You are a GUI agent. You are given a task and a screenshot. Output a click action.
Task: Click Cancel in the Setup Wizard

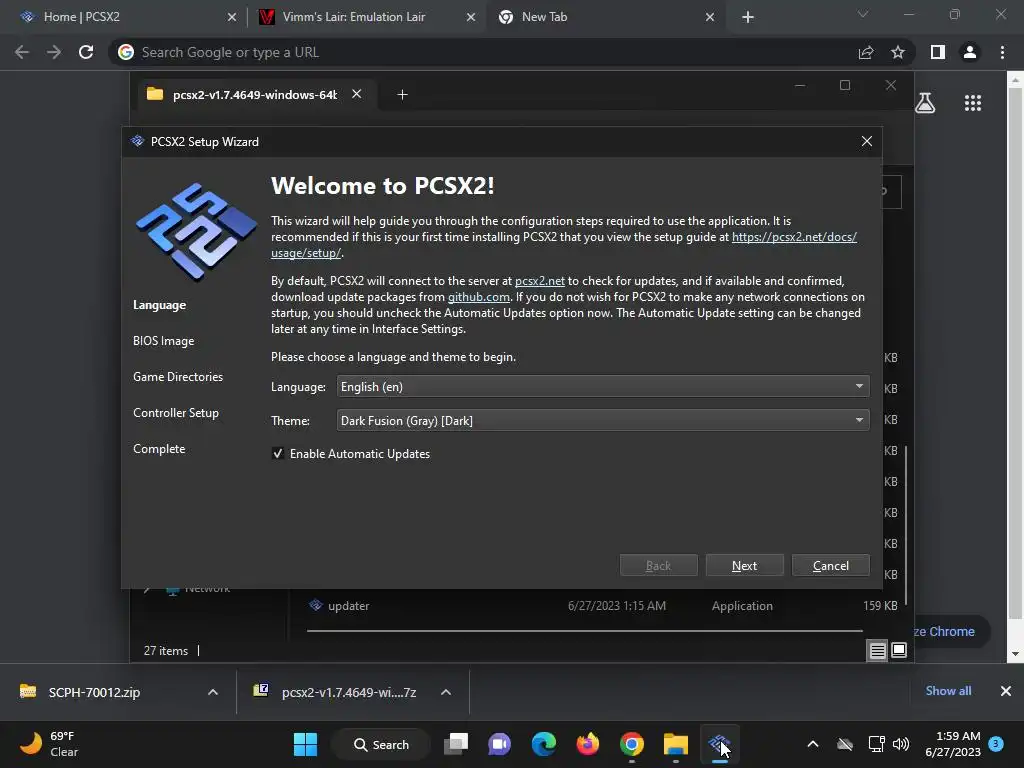830,566
